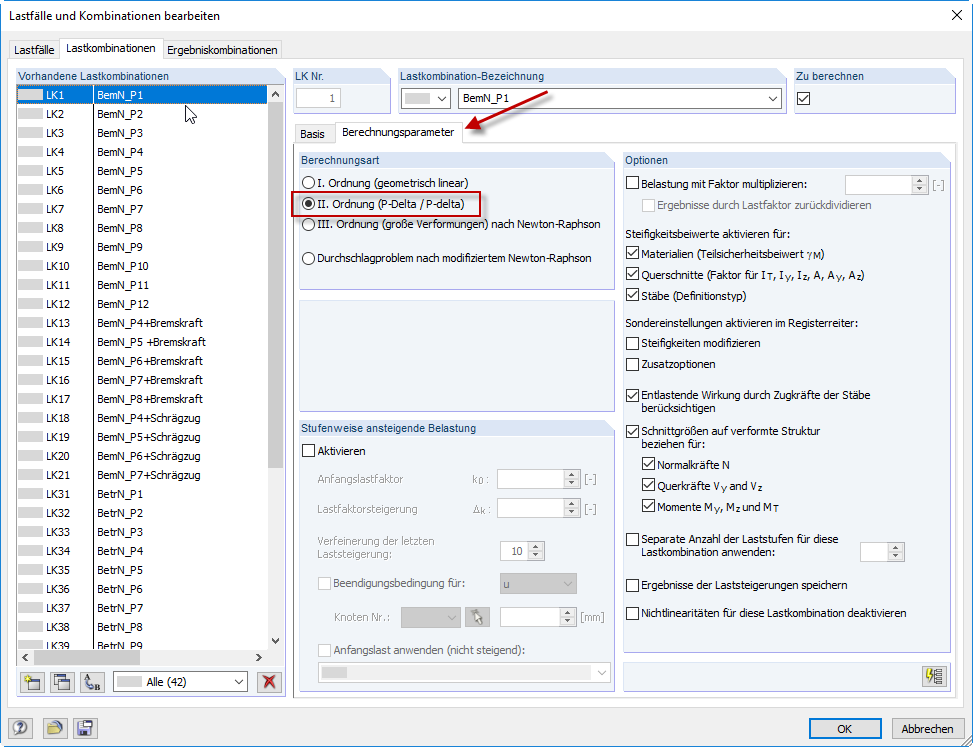
Task: Toggle Querschnitte stiffness factor checkbox
Action: (x=632, y=274)
